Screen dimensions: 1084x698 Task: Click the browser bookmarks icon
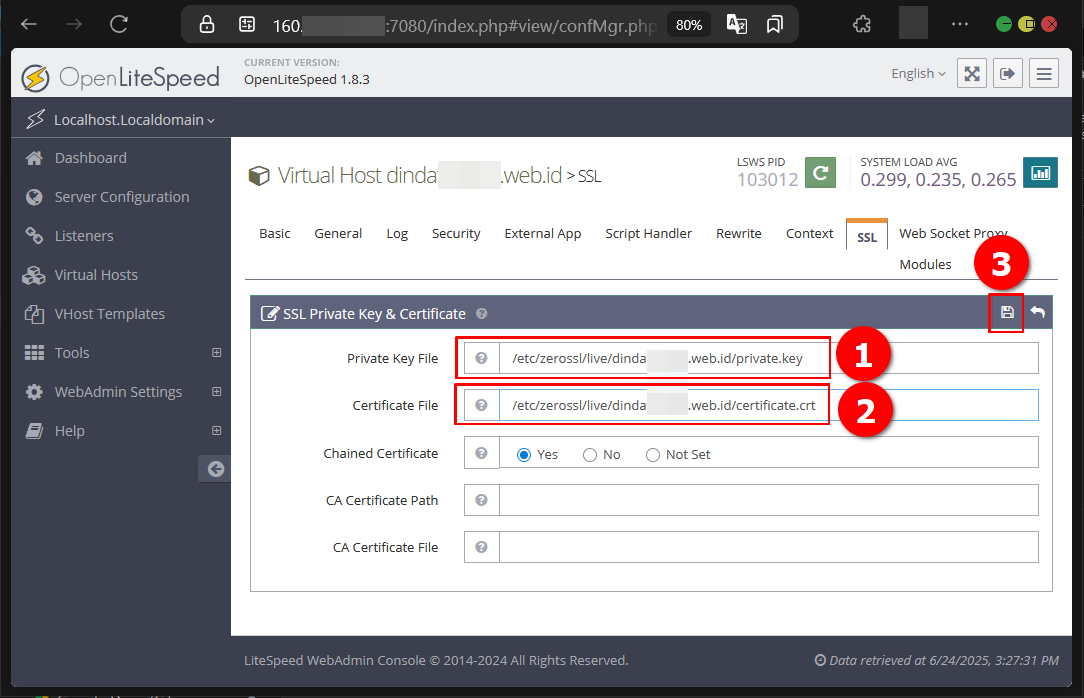point(774,25)
